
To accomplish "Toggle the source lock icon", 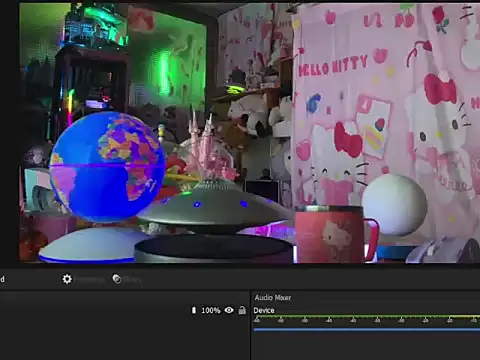I will pos(242,311).
